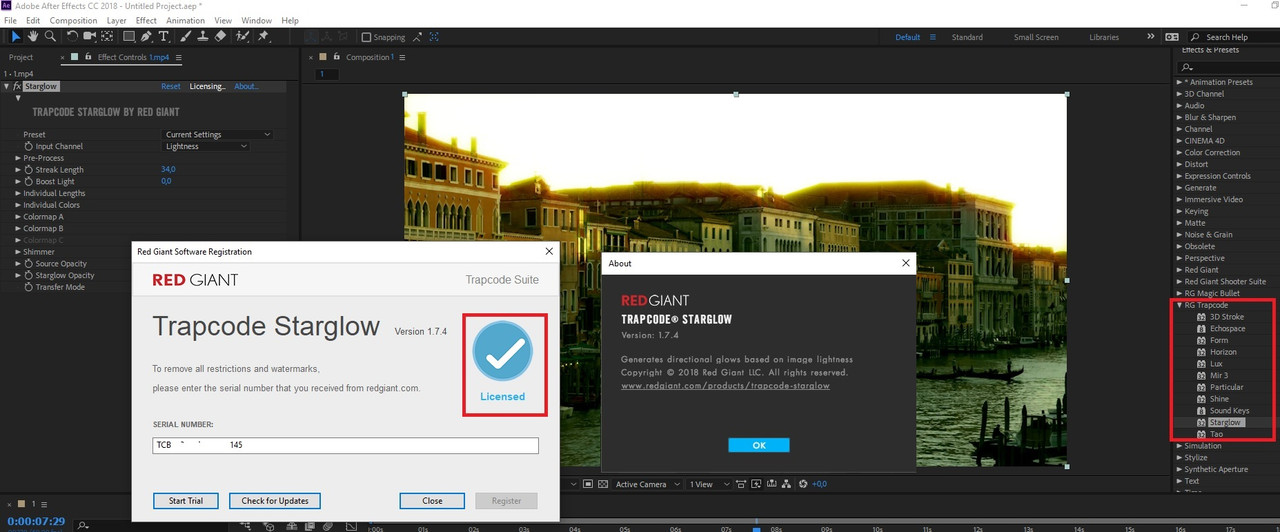The width and height of the screenshot is (1280, 532).
Task: Toggle Source Opacity stopwatch
Action: 28,264
